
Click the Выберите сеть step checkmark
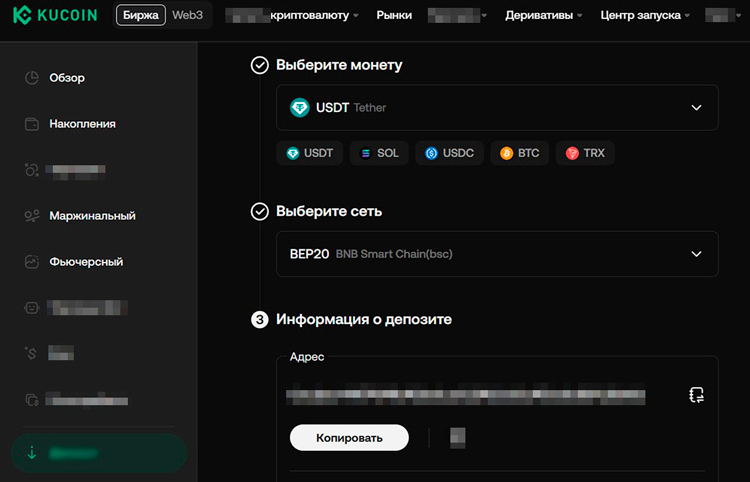[260, 211]
